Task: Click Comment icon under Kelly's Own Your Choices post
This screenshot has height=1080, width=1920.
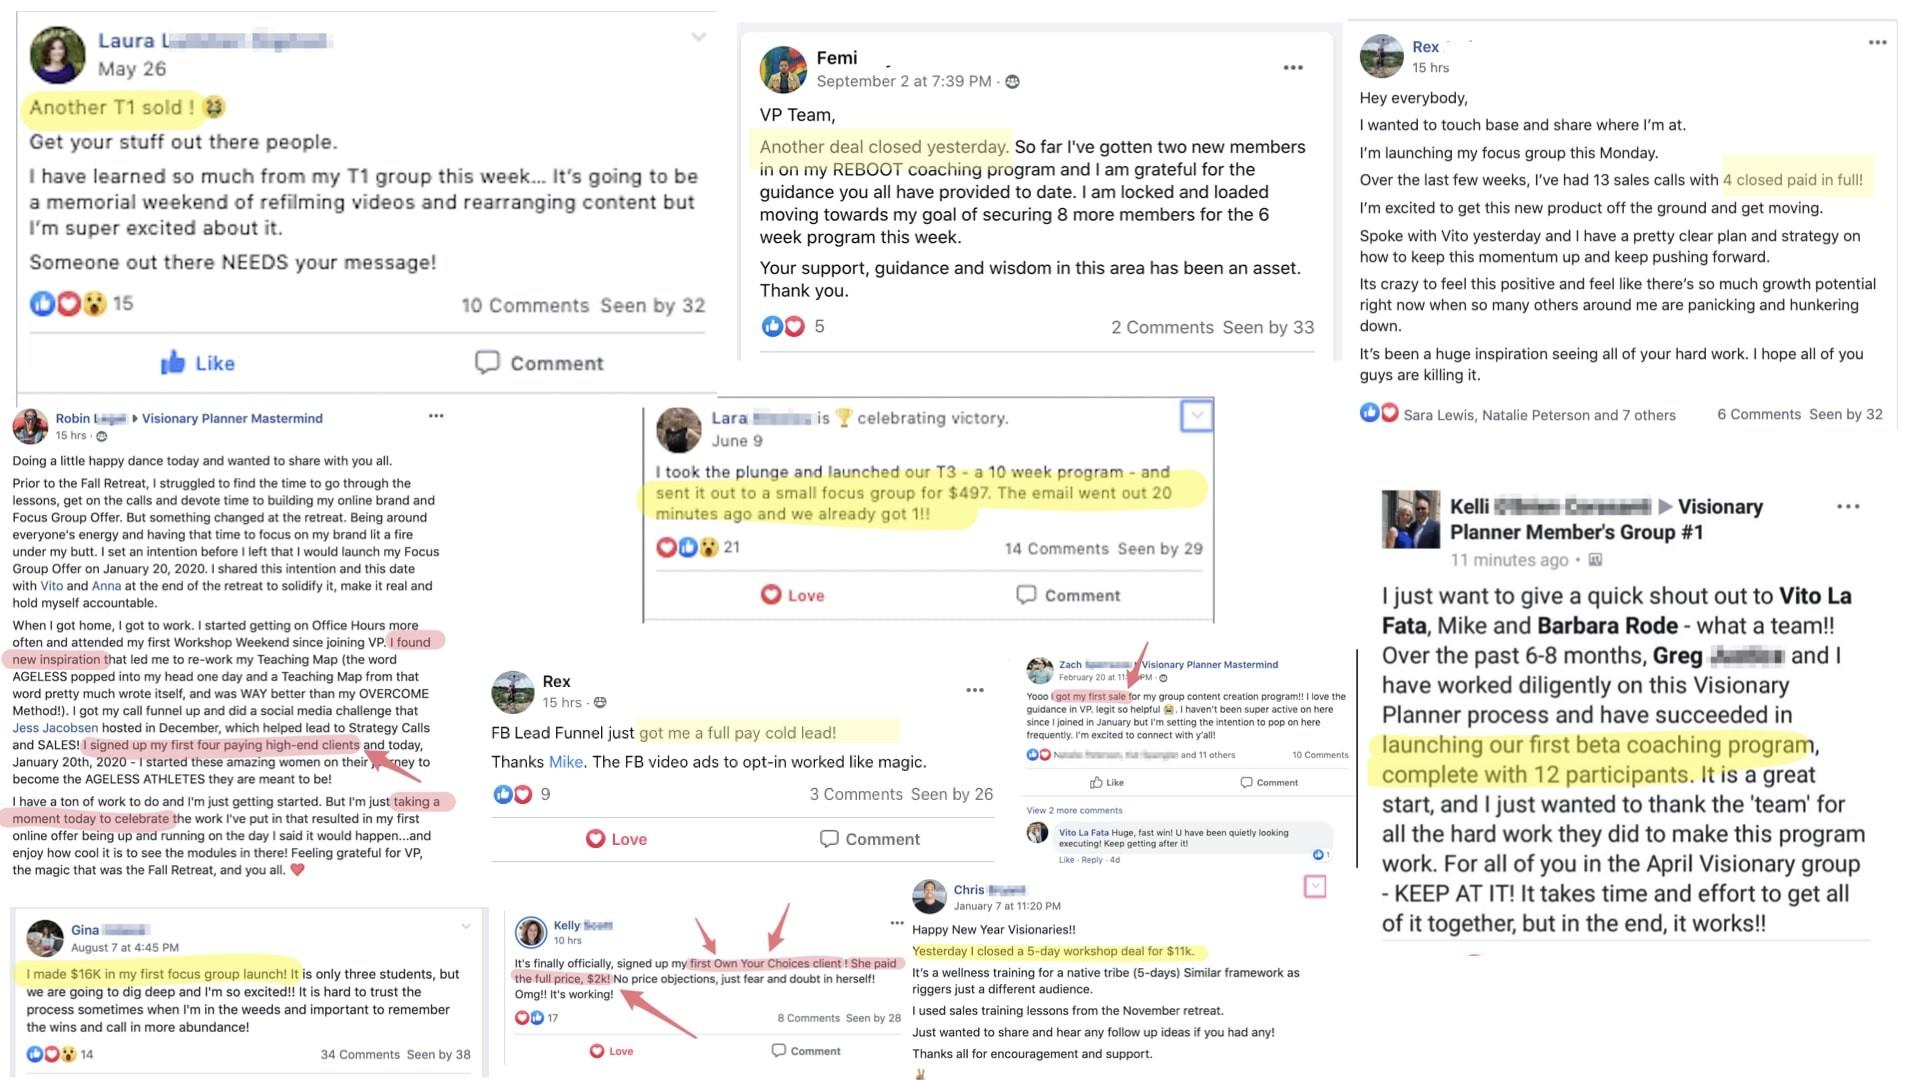Action: (778, 1050)
